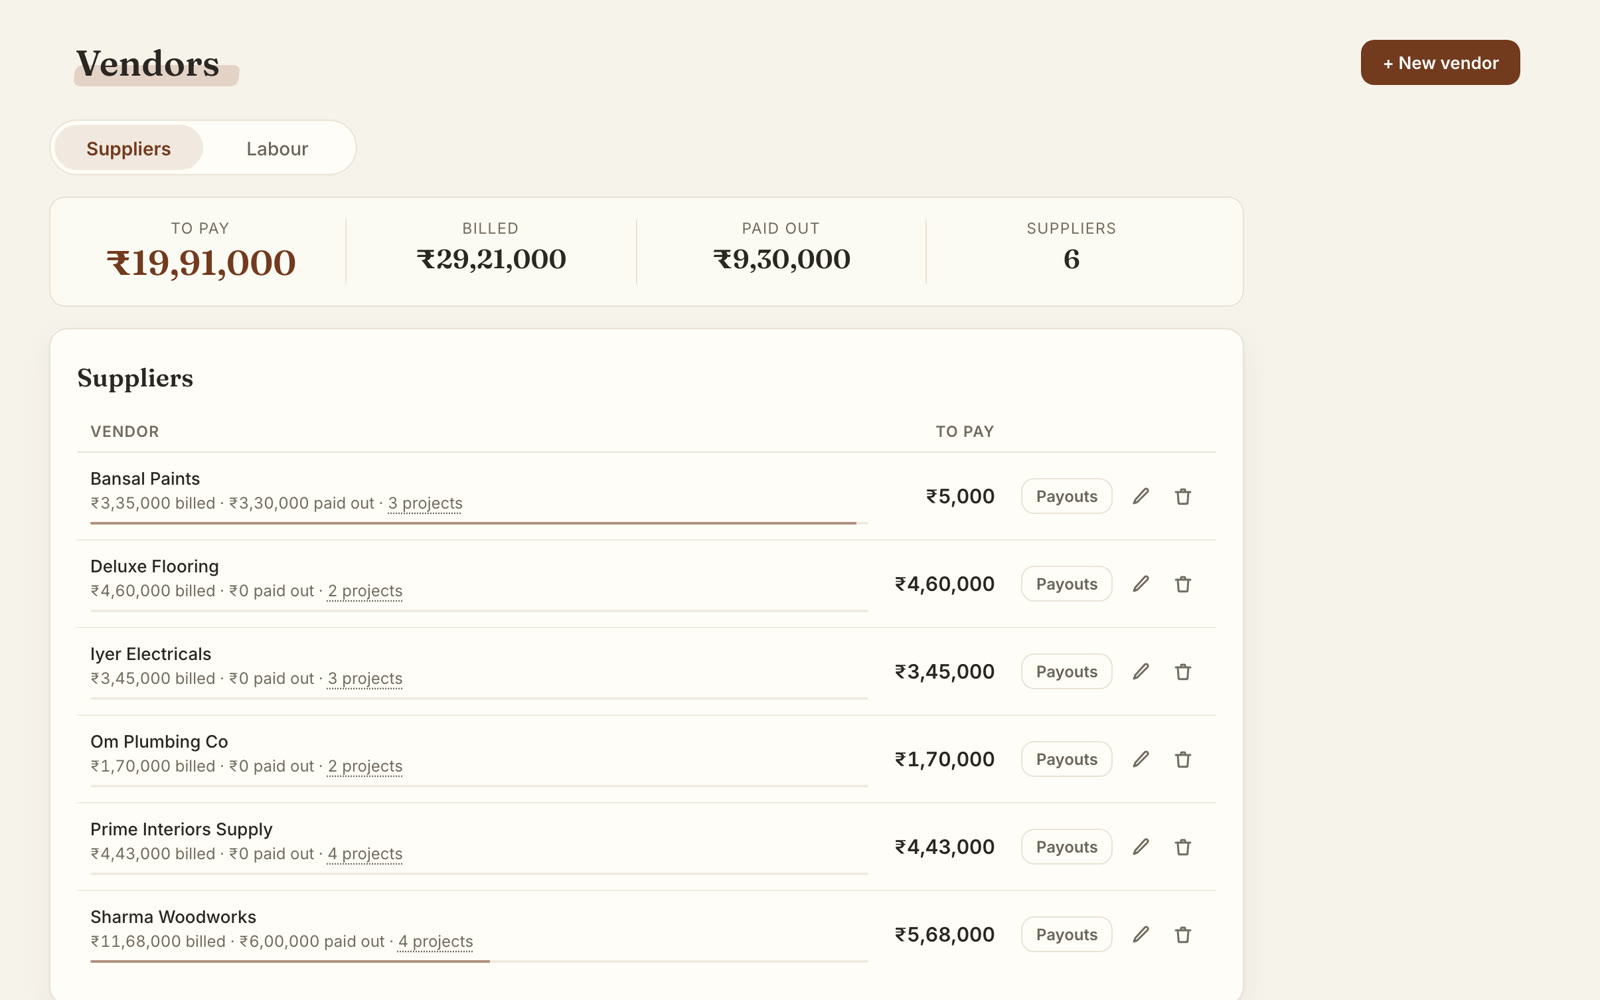The image size is (1600, 1000).
Task: Edit Om Plumbing Co with pencil icon
Action: pyautogui.click(x=1141, y=759)
